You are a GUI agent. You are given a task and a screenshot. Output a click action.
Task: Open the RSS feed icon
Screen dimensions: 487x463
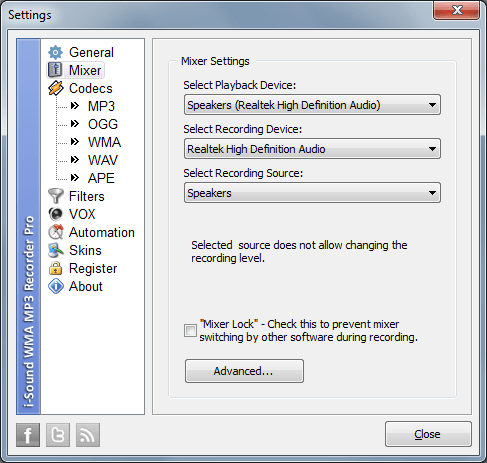pyautogui.click(x=88, y=435)
